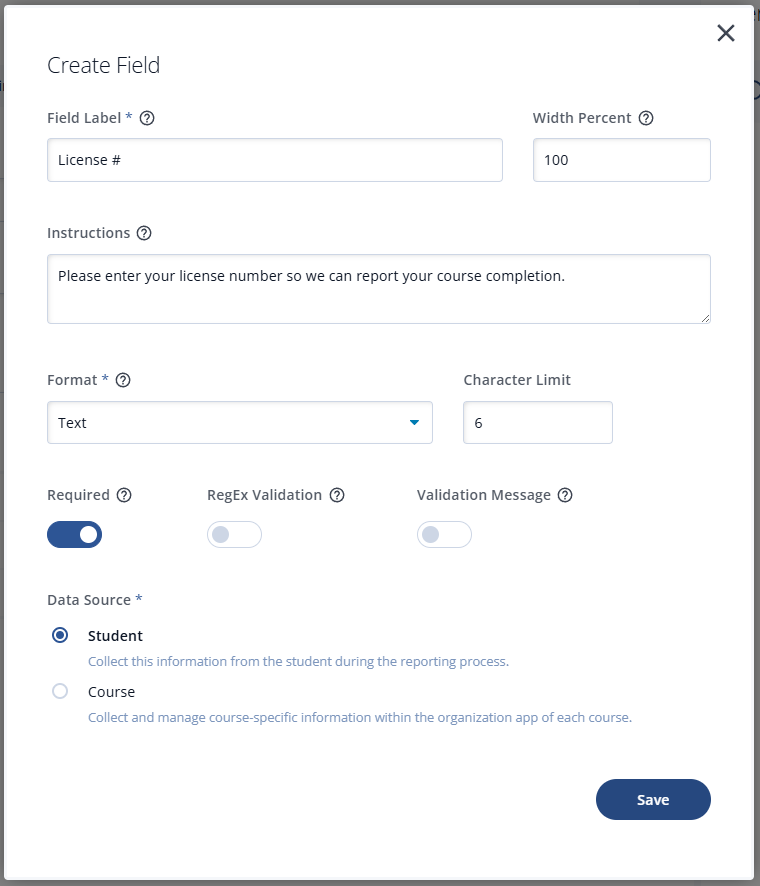
Task: Focus the Width Percent input field
Action: pyautogui.click(x=622, y=160)
